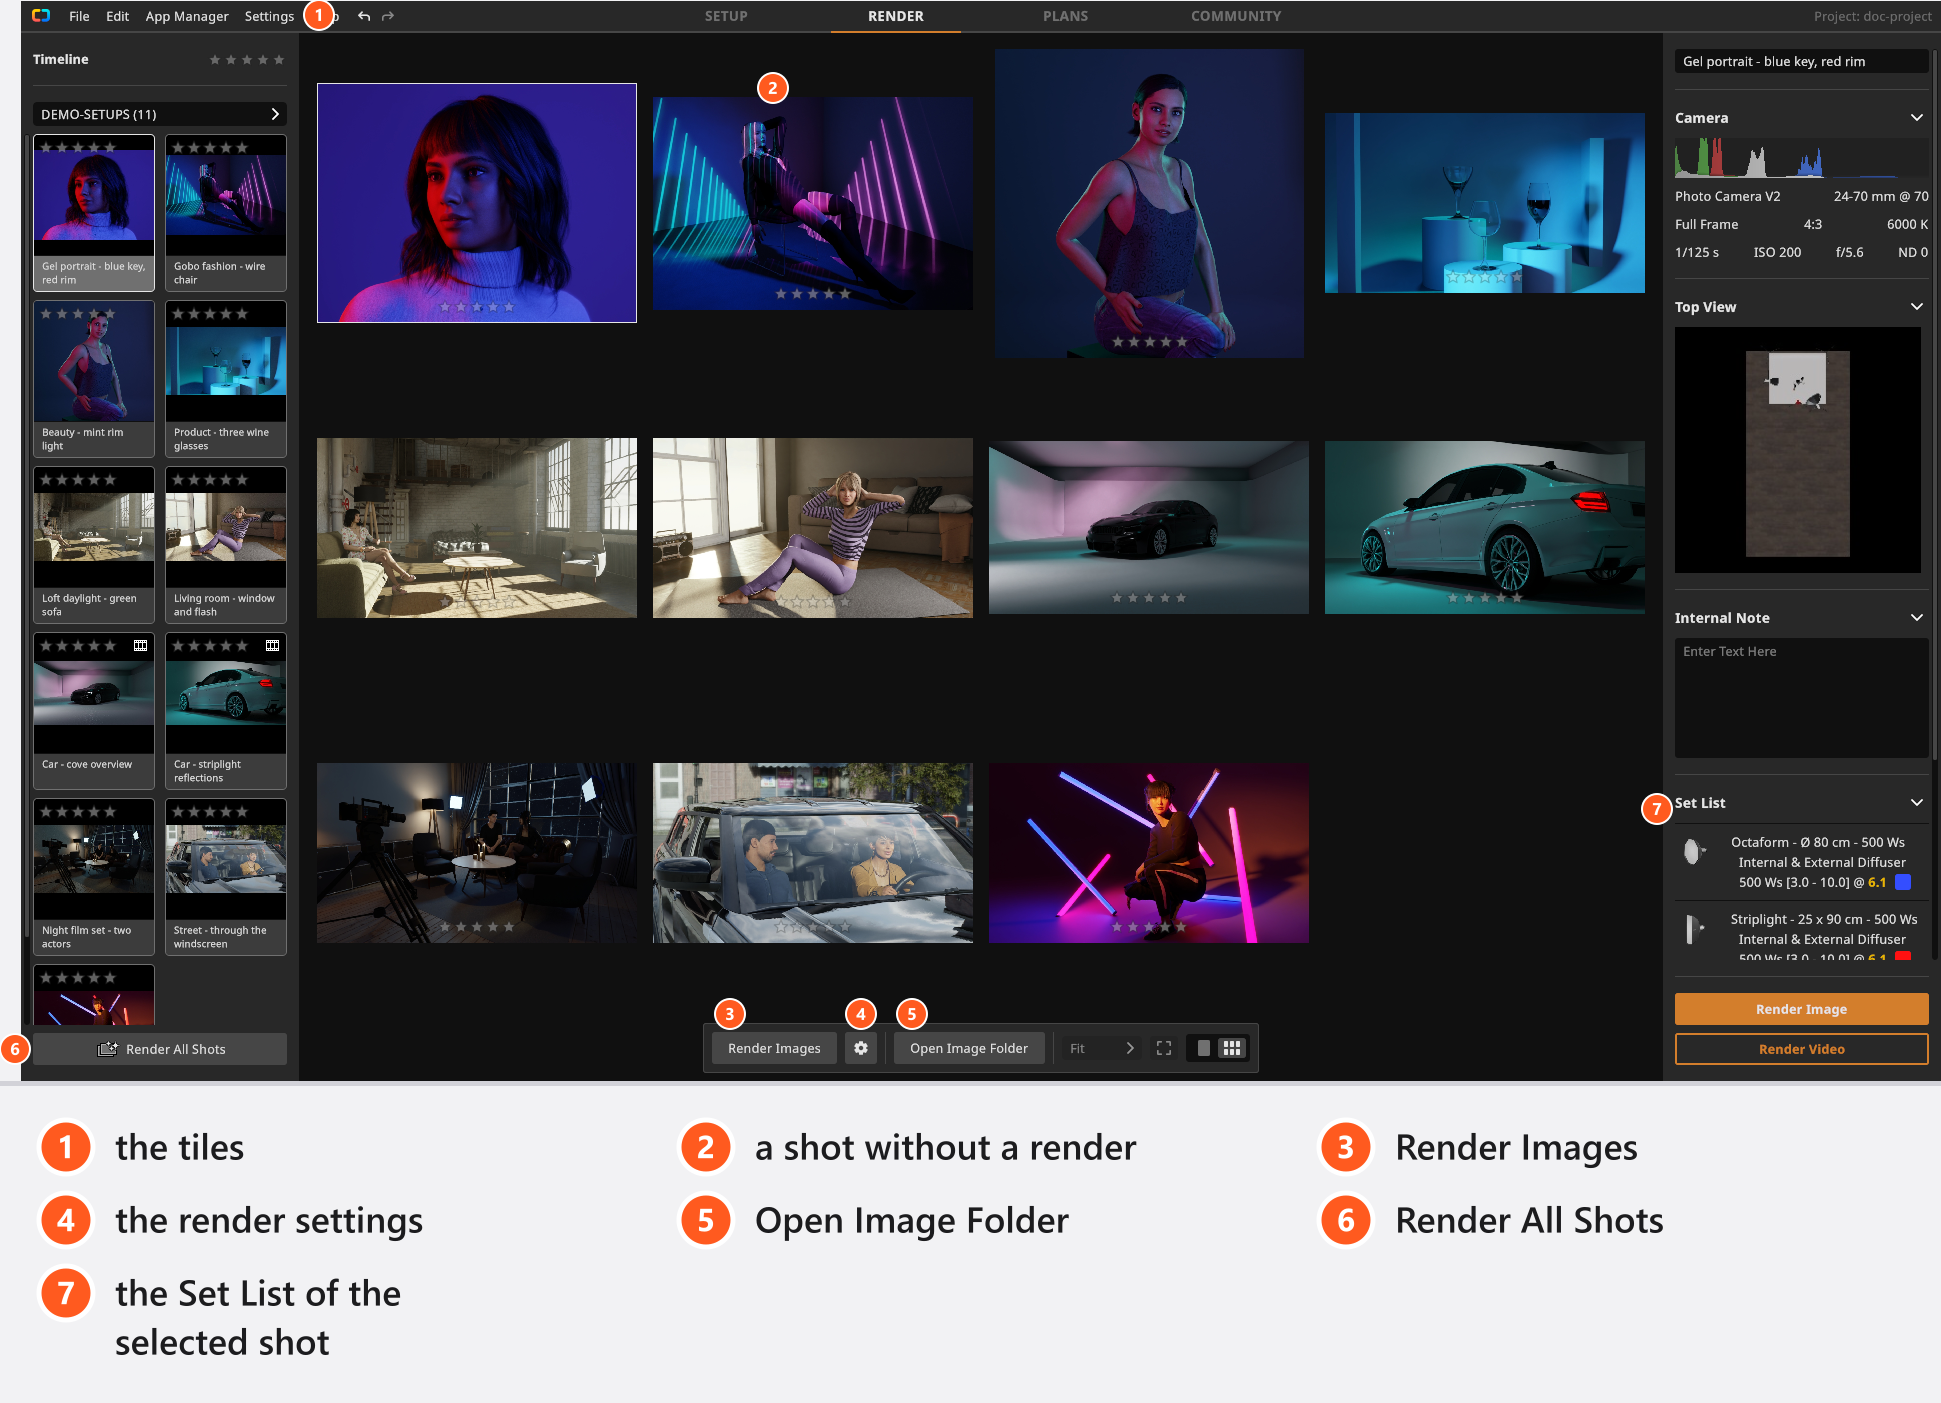Viewport: 1941px width, 1403px height.
Task: Open the File menu
Action: 79,16
